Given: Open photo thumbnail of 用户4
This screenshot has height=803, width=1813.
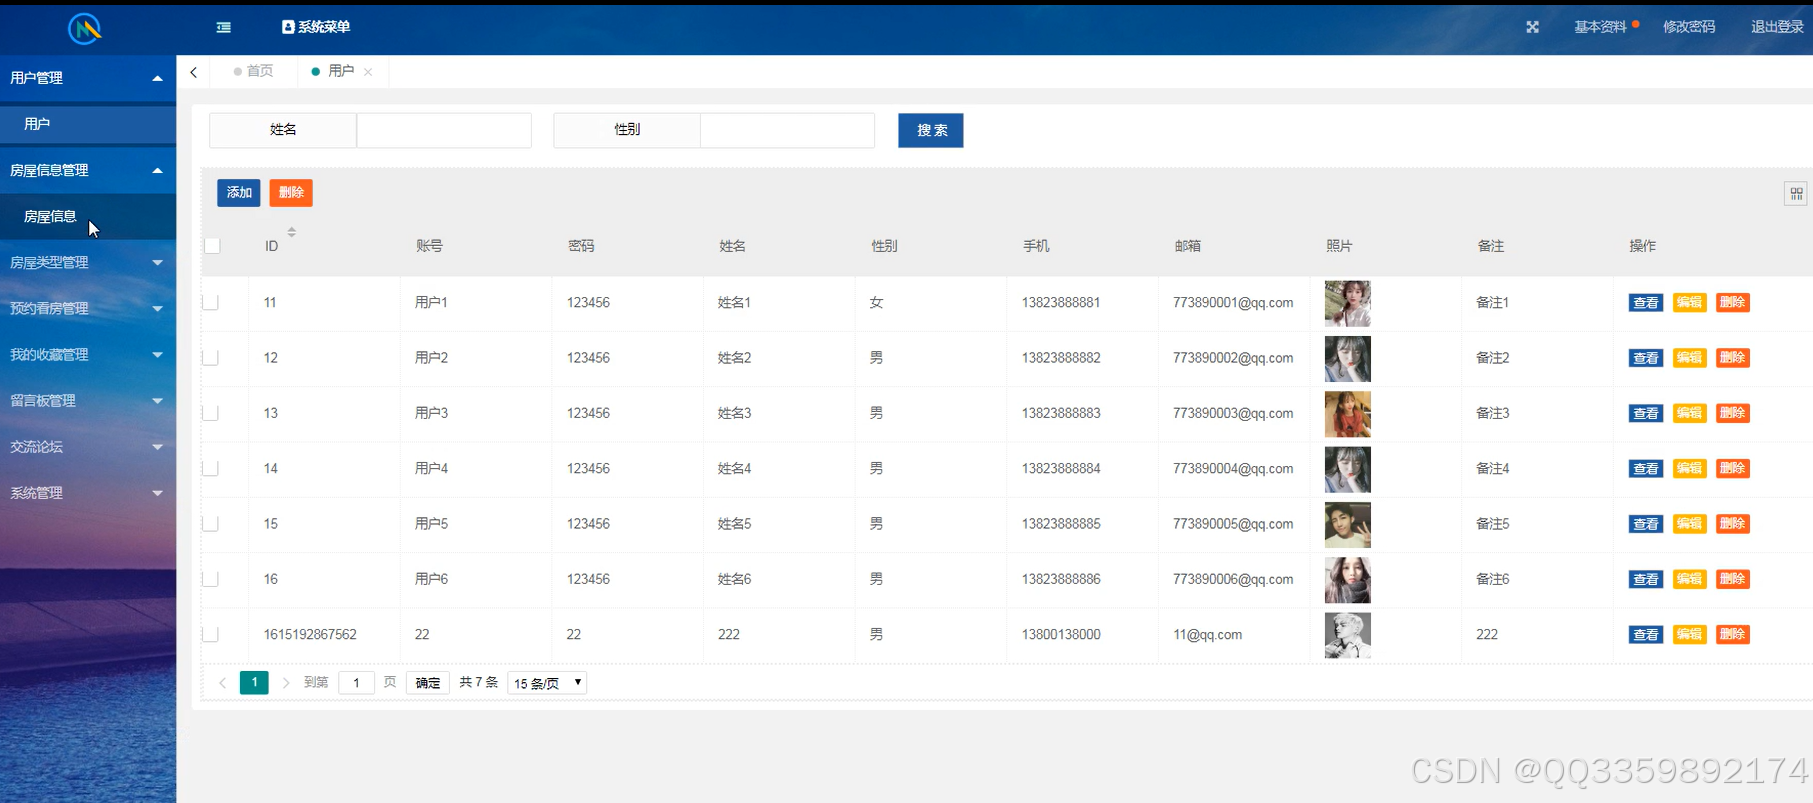Looking at the screenshot, I should (1347, 470).
